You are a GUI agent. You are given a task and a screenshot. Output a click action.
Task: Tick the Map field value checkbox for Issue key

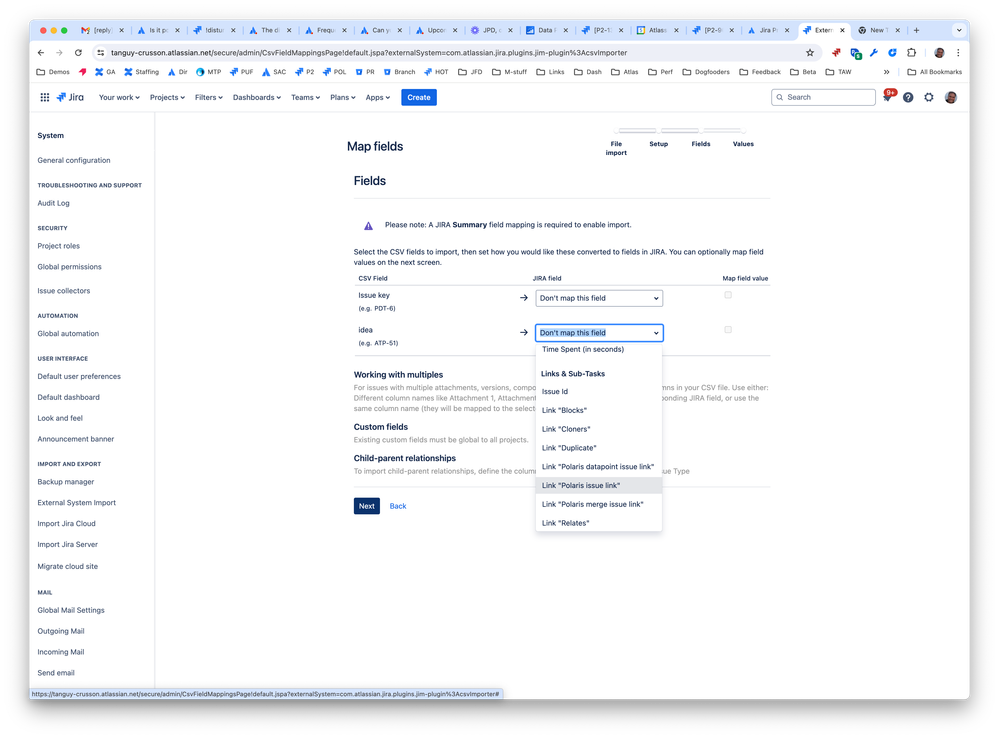click(728, 295)
